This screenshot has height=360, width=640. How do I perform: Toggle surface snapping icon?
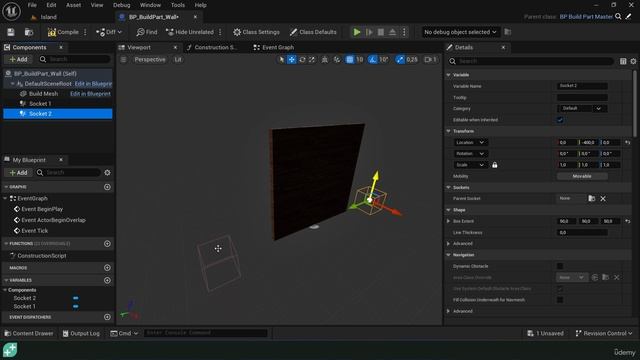[337, 60]
